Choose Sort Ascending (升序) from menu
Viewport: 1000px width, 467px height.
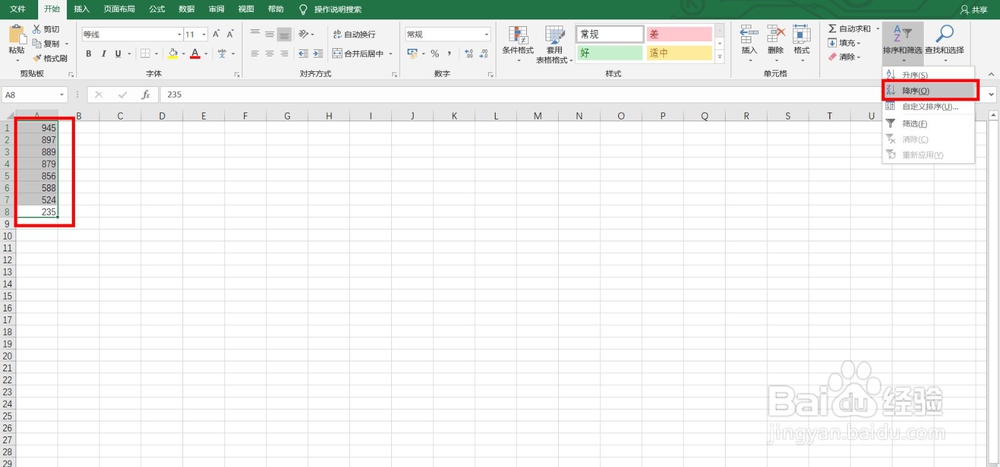pyautogui.click(x=929, y=75)
